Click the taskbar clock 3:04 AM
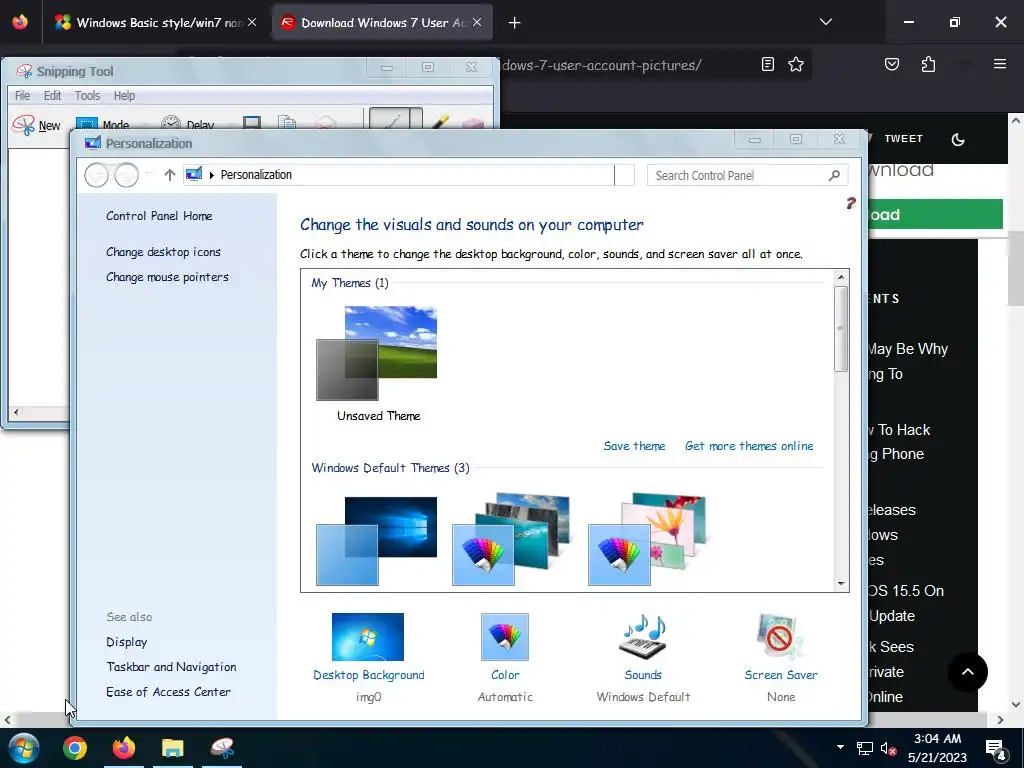1024x768 pixels. tap(937, 739)
